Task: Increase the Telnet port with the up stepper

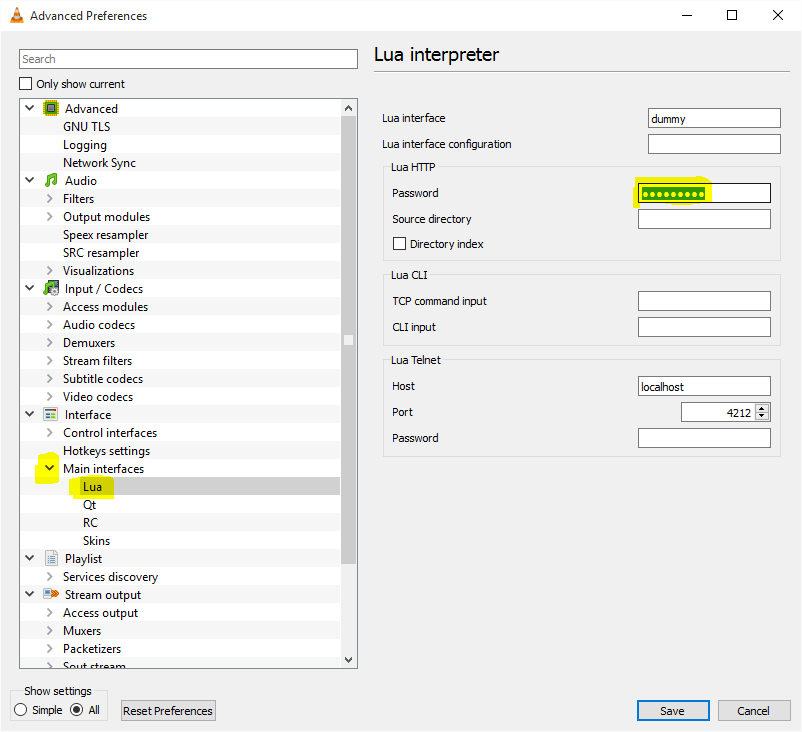Action: pos(763,407)
